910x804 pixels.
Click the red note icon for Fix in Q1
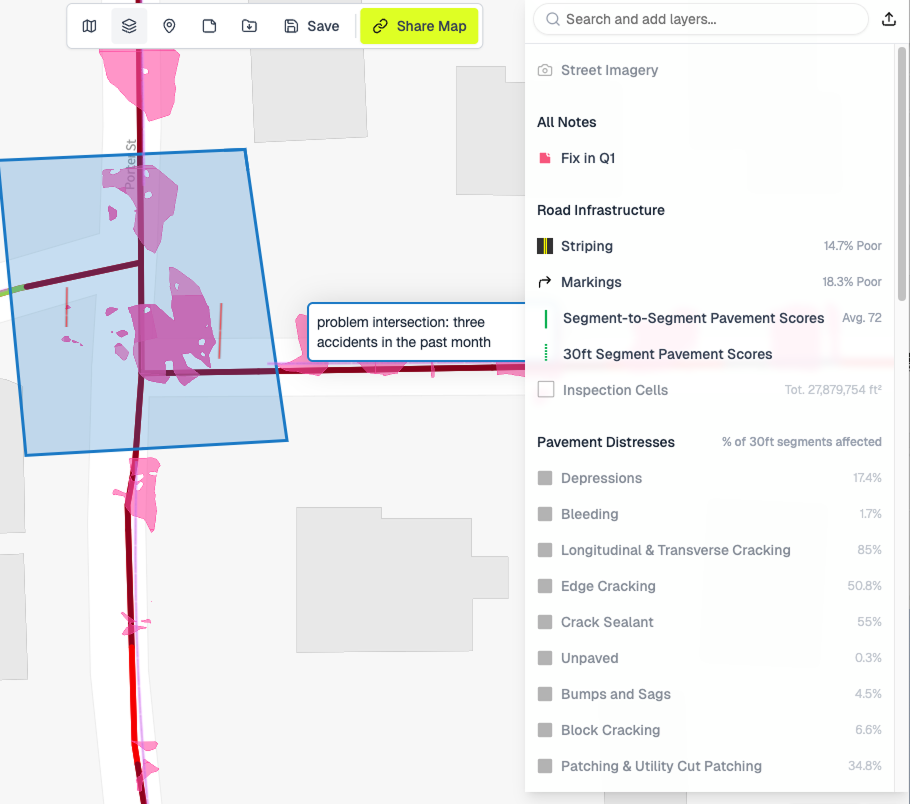[545, 157]
